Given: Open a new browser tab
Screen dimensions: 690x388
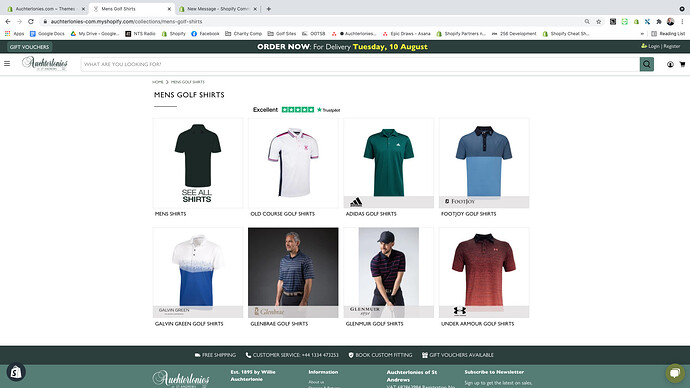Looking at the screenshot, I should click(x=268, y=9).
